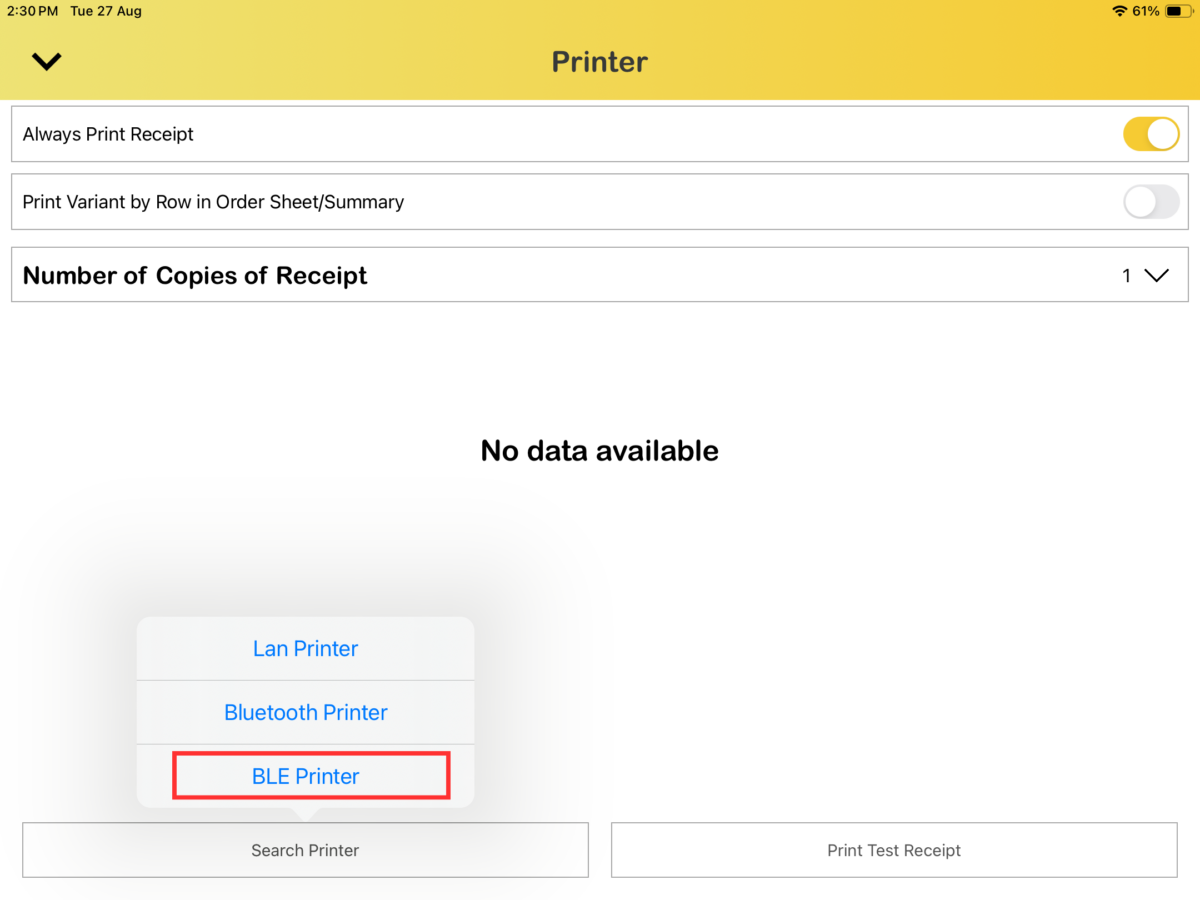Tap the date Tue 27 Aug
This screenshot has width=1200, height=900.
tap(105, 11)
